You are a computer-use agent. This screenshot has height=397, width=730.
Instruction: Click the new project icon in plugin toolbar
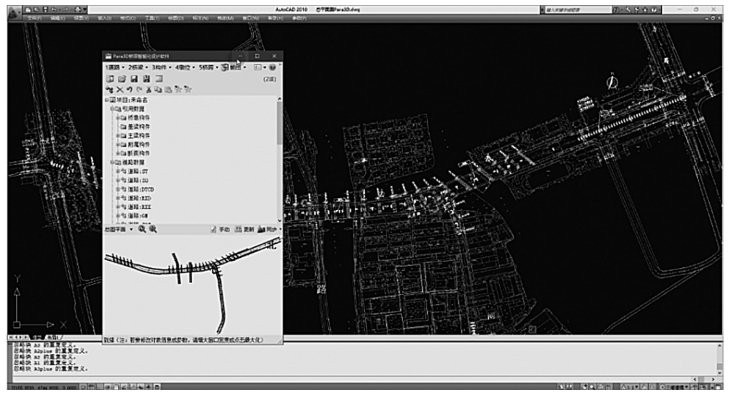110,79
